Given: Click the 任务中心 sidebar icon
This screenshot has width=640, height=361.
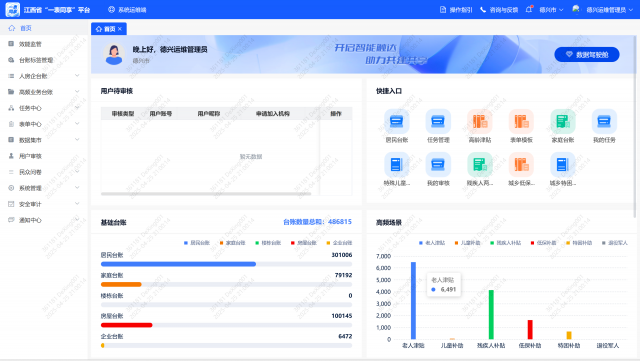Looking at the screenshot, I should [11, 108].
